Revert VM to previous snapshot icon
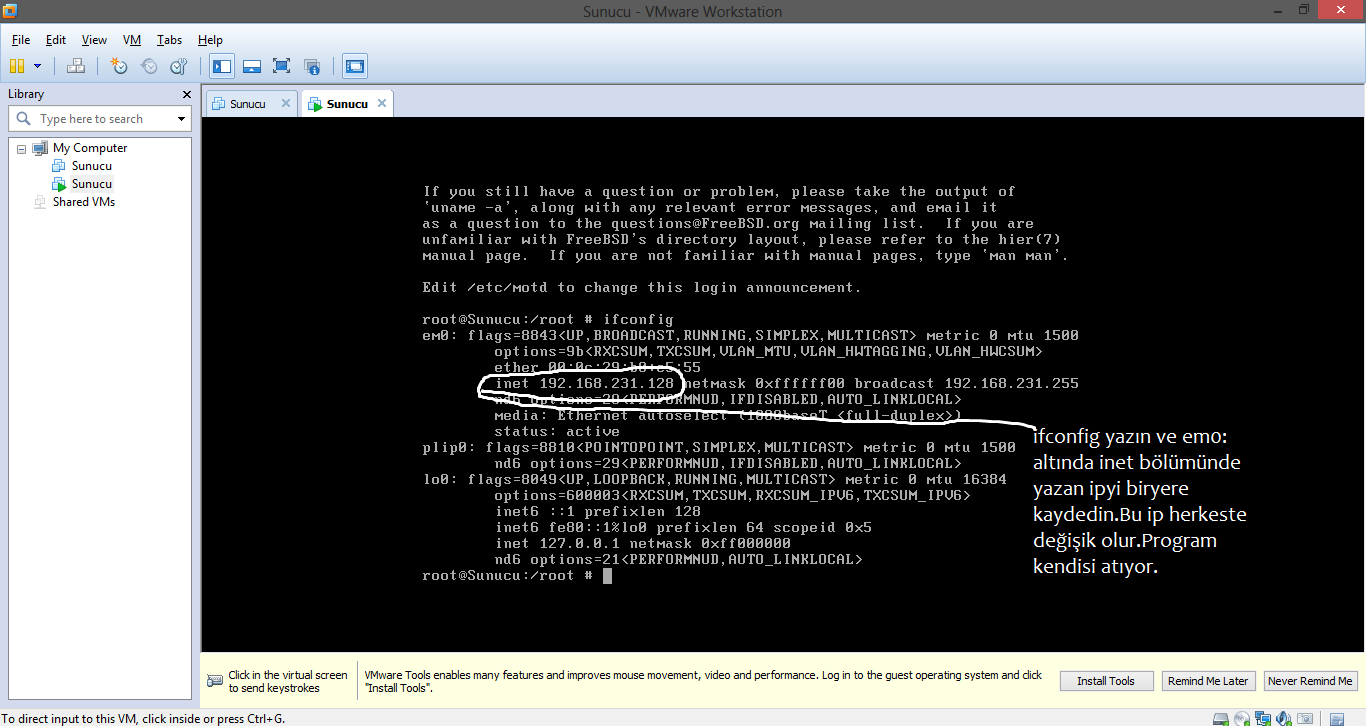 point(149,66)
